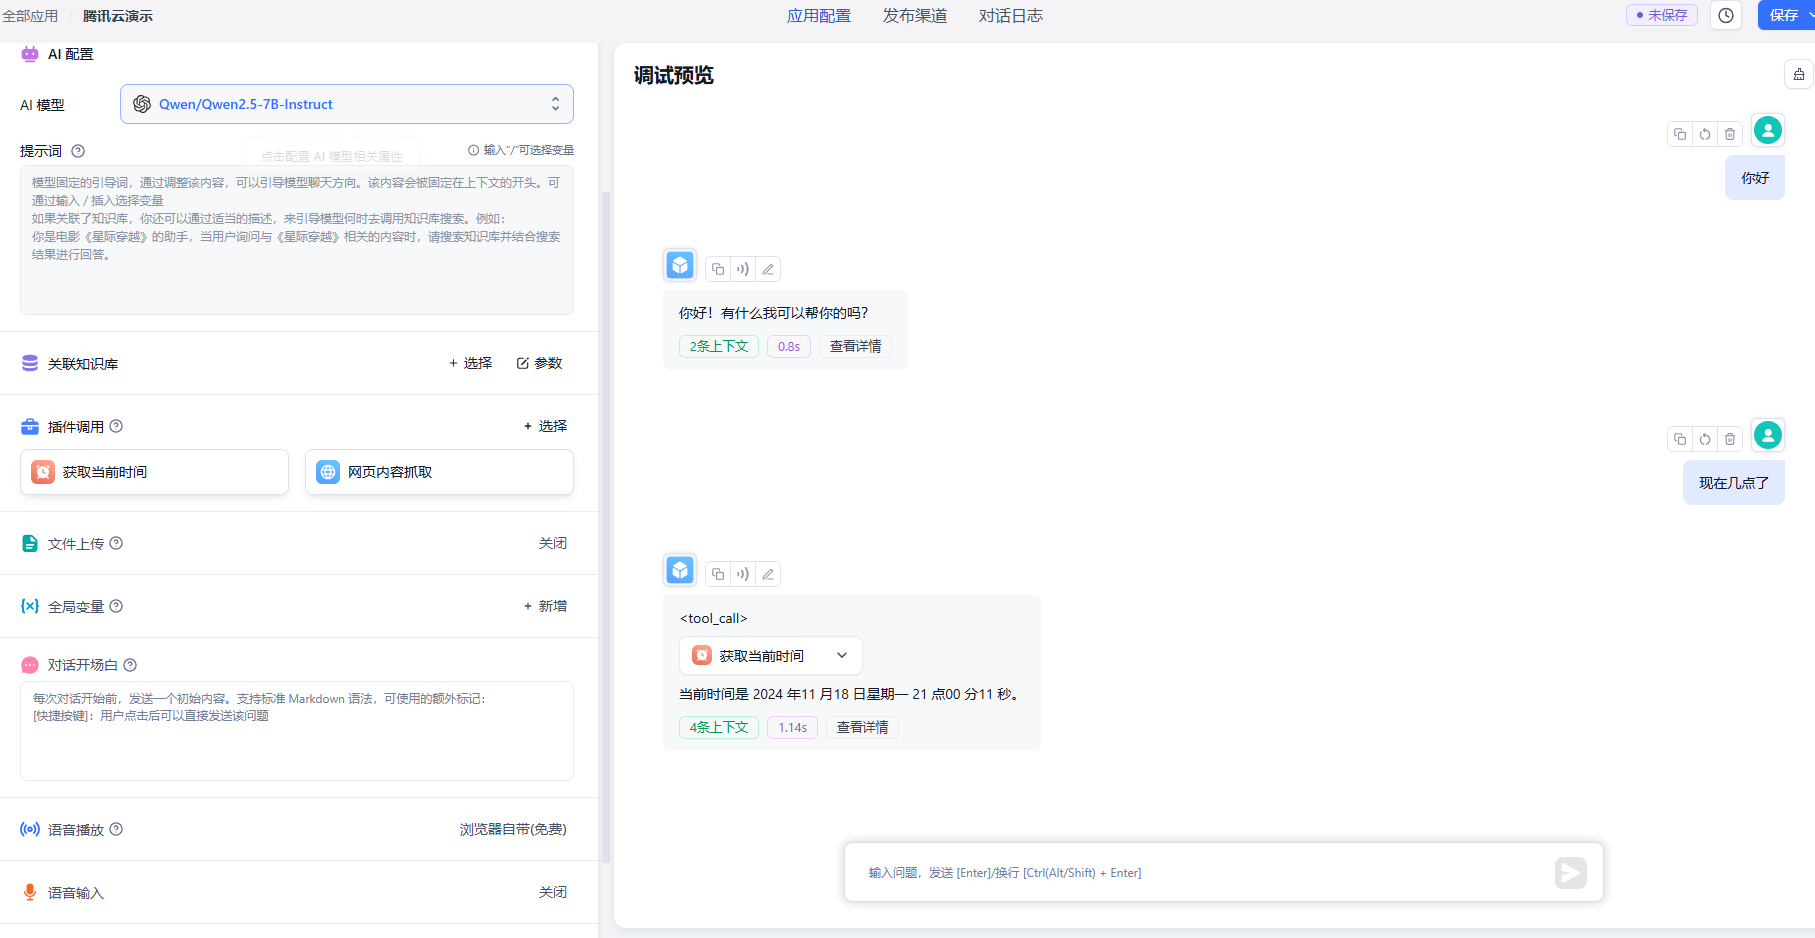Click the 4条上下文 tag
The width and height of the screenshot is (1815, 938).
719,727
